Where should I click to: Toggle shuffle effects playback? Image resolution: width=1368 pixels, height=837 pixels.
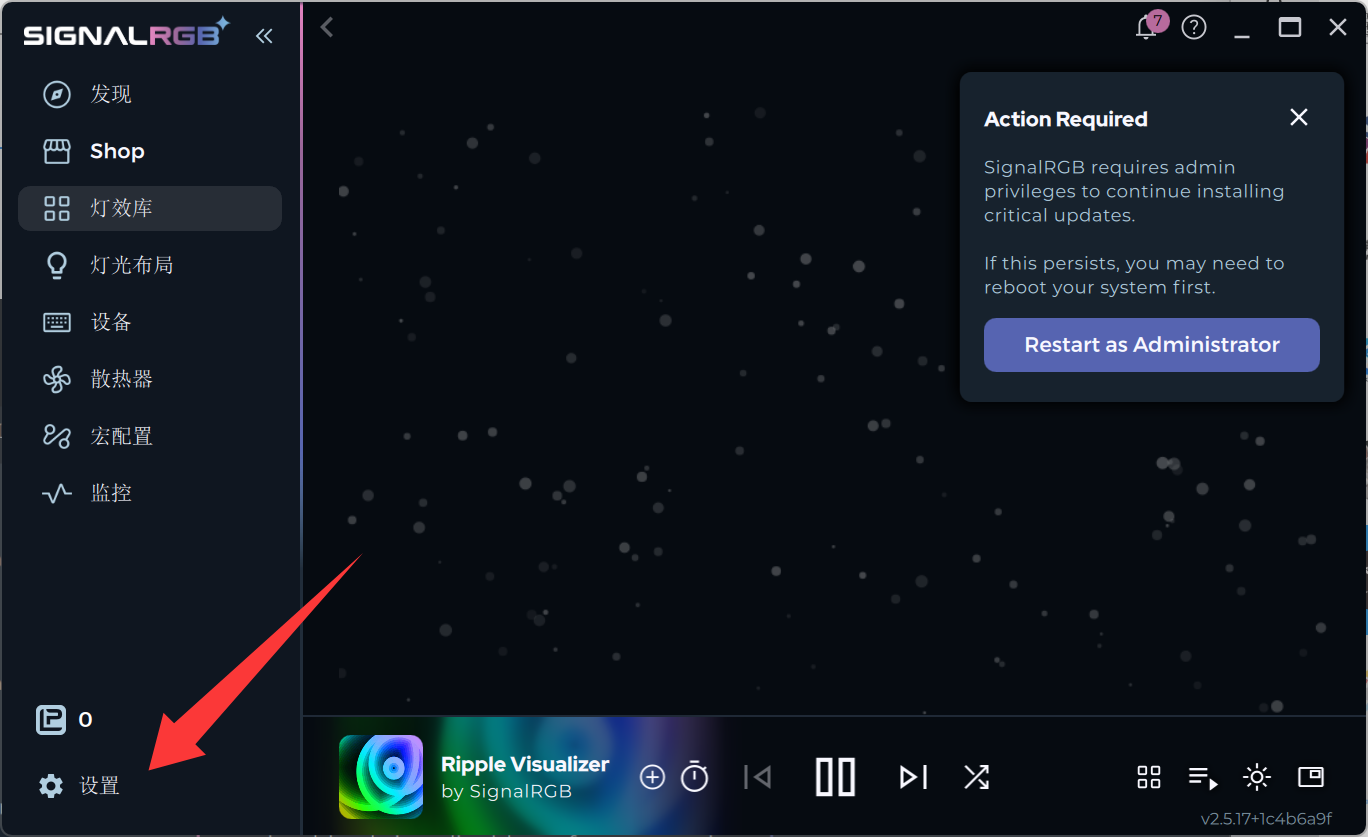[x=976, y=777]
